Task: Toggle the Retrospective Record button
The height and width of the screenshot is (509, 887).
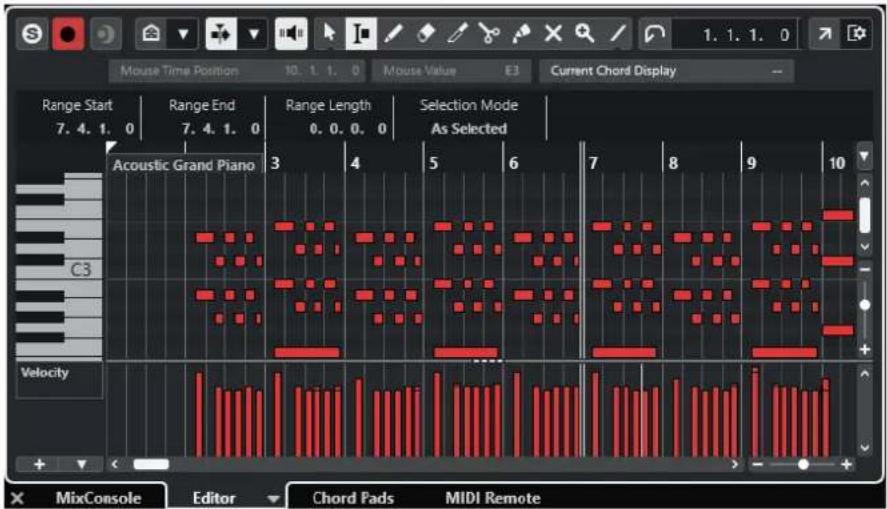Action: (x=105, y=34)
